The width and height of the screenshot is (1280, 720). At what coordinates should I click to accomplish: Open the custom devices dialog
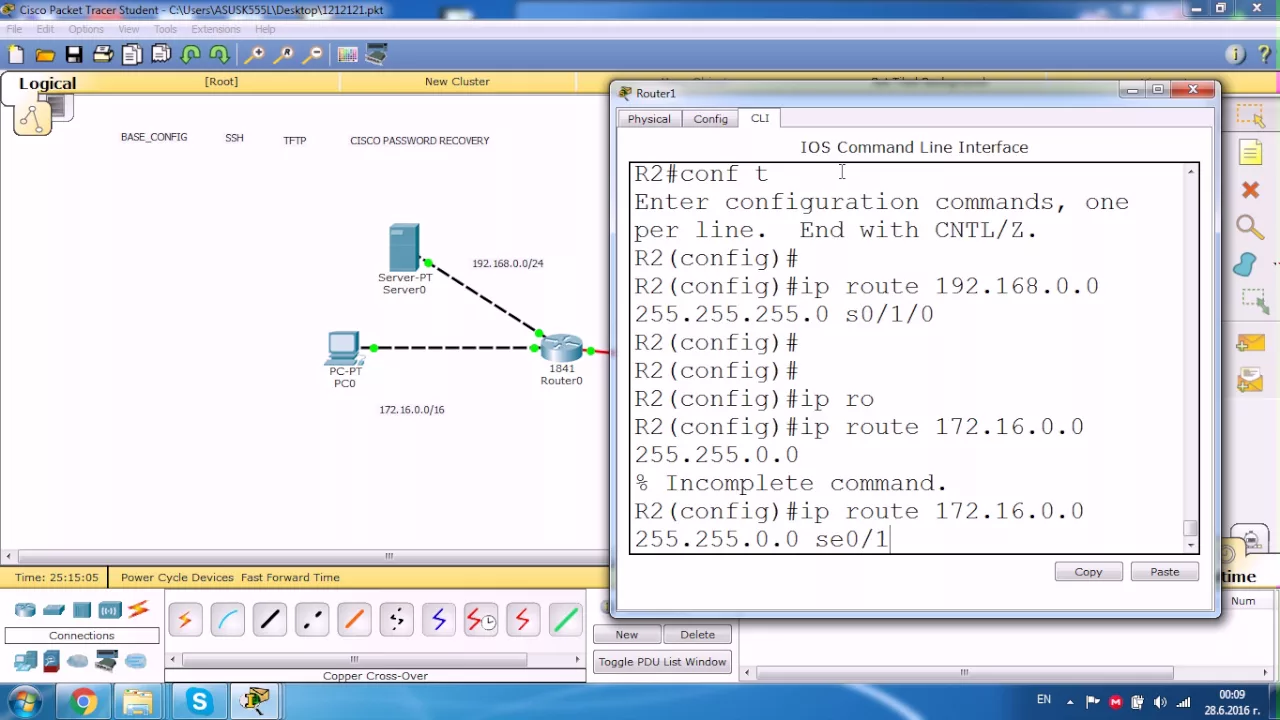tap(377, 55)
